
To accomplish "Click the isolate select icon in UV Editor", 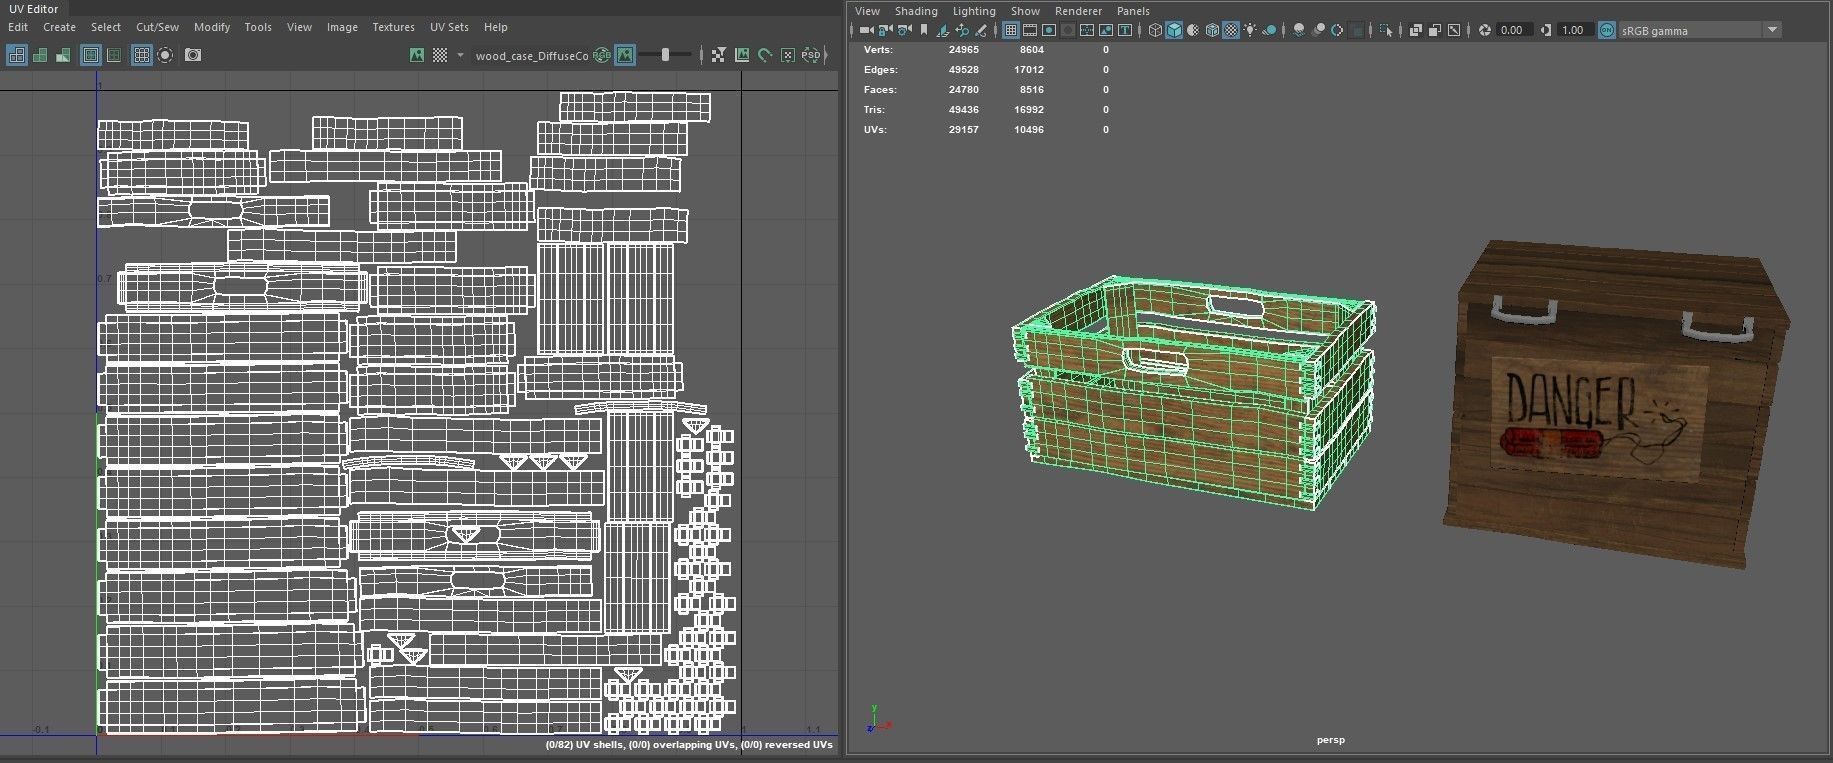I will [165, 55].
